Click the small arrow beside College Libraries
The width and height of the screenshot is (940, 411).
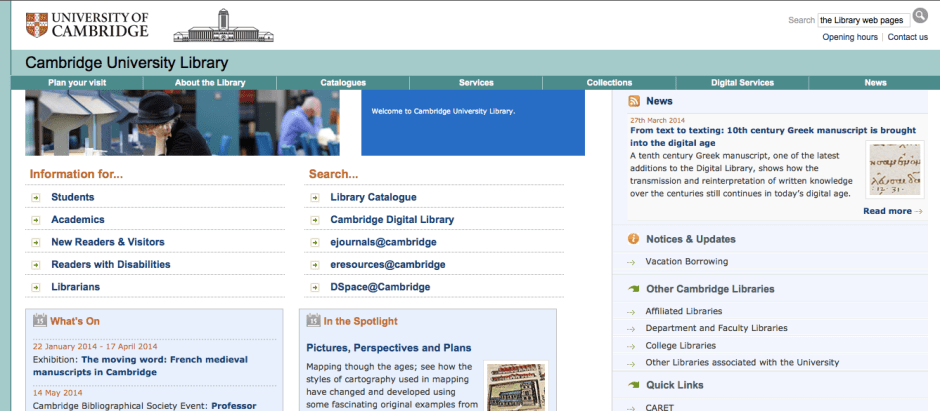[631, 346]
